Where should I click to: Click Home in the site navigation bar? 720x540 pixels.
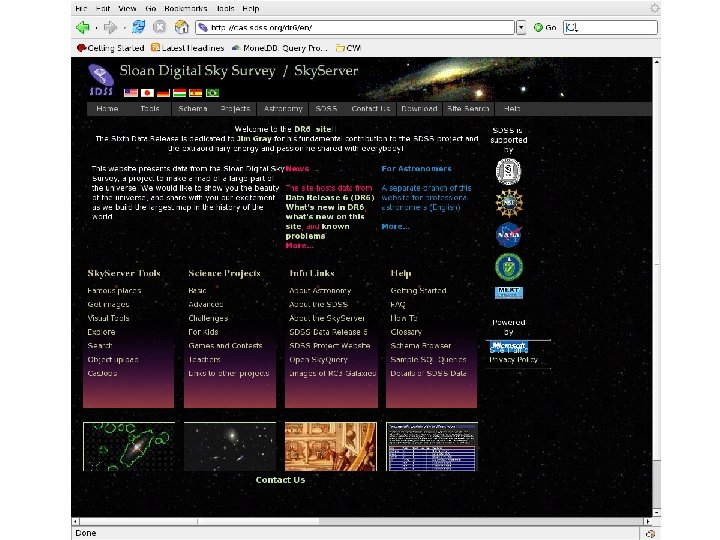pos(107,109)
